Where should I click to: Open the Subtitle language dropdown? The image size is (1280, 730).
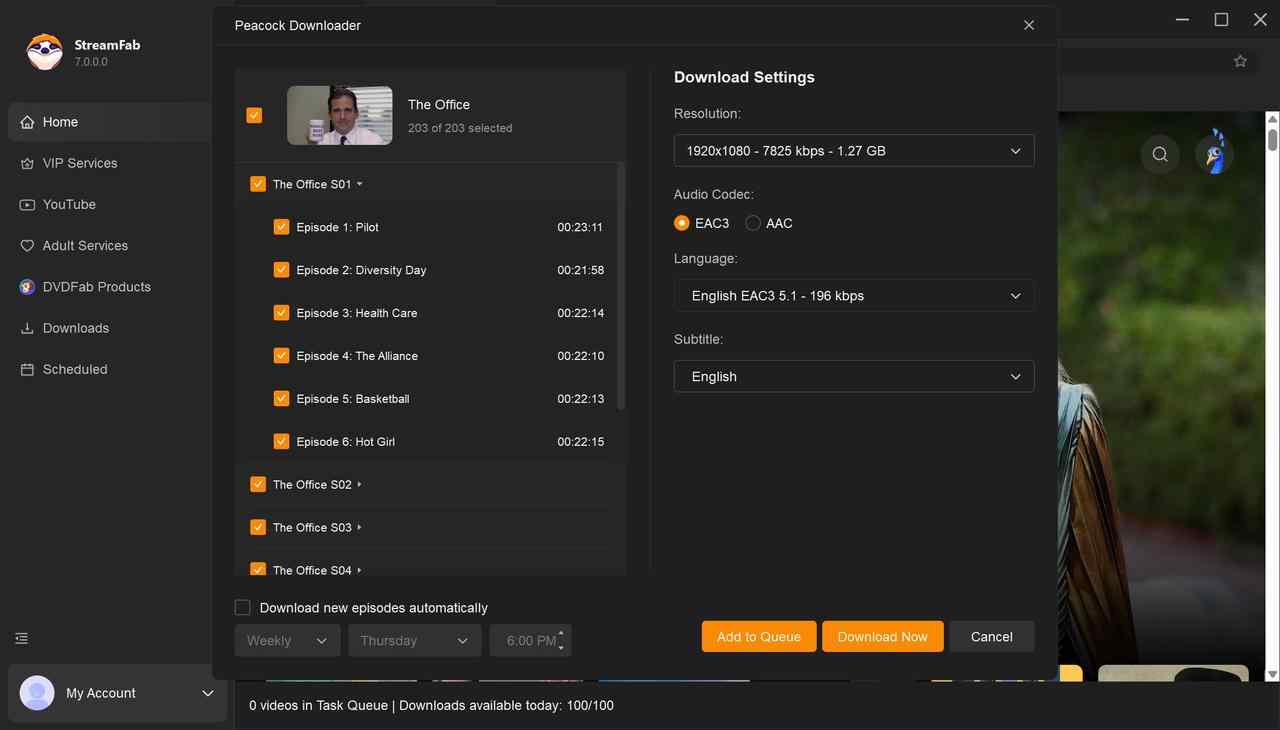tap(853, 376)
